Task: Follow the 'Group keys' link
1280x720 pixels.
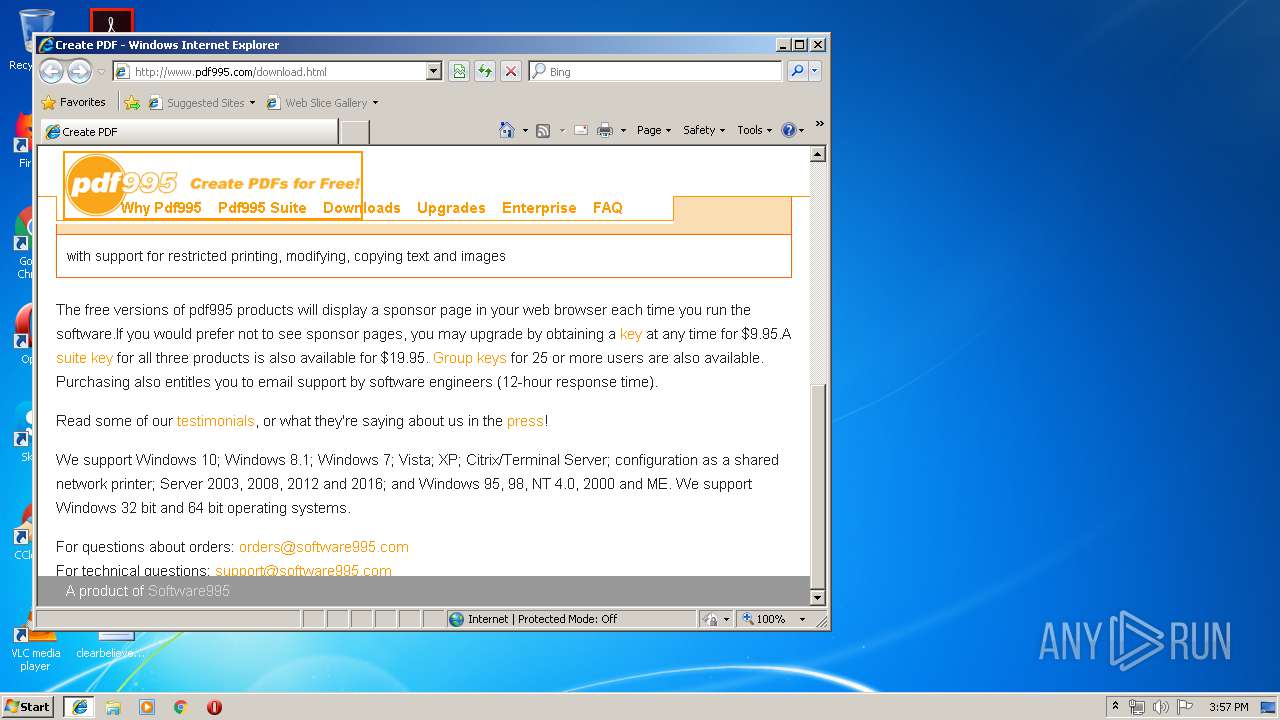Action: tap(469, 358)
